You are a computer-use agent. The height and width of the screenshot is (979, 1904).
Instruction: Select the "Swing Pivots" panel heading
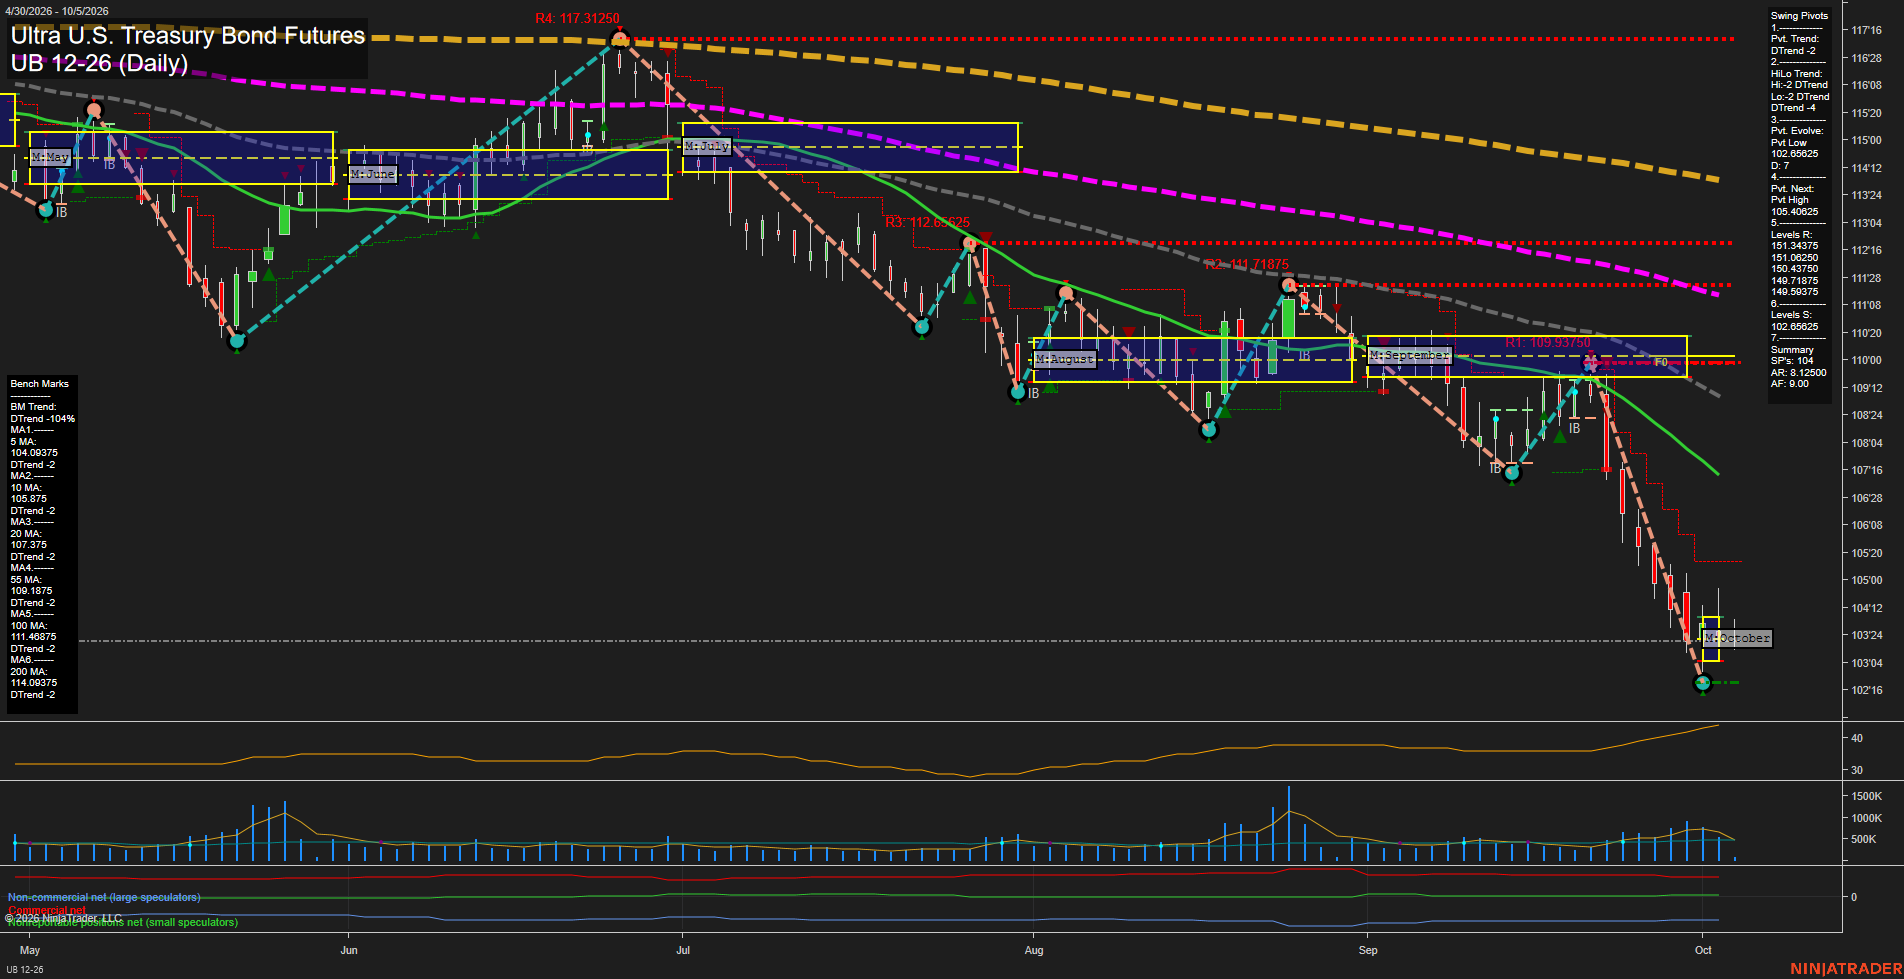(x=1799, y=16)
